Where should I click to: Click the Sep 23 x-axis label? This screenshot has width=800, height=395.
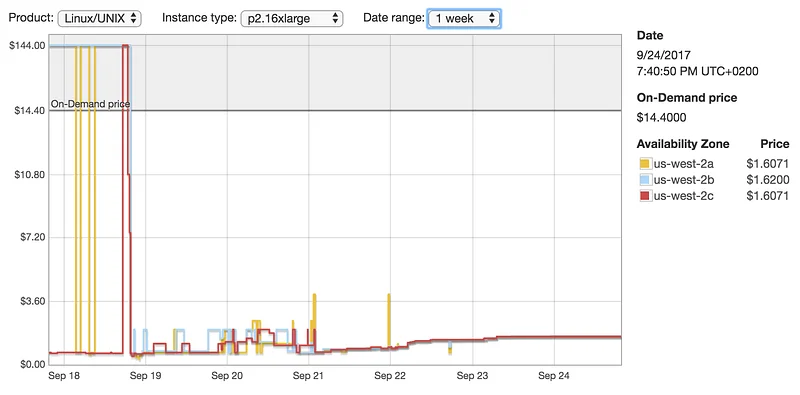(472, 377)
